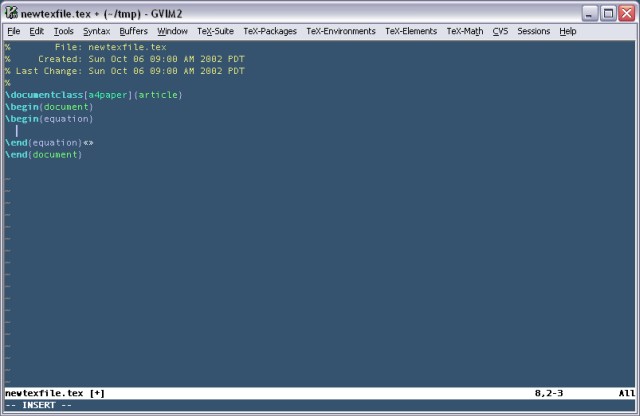Show the TeX-Environments menu

[x=341, y=31]
